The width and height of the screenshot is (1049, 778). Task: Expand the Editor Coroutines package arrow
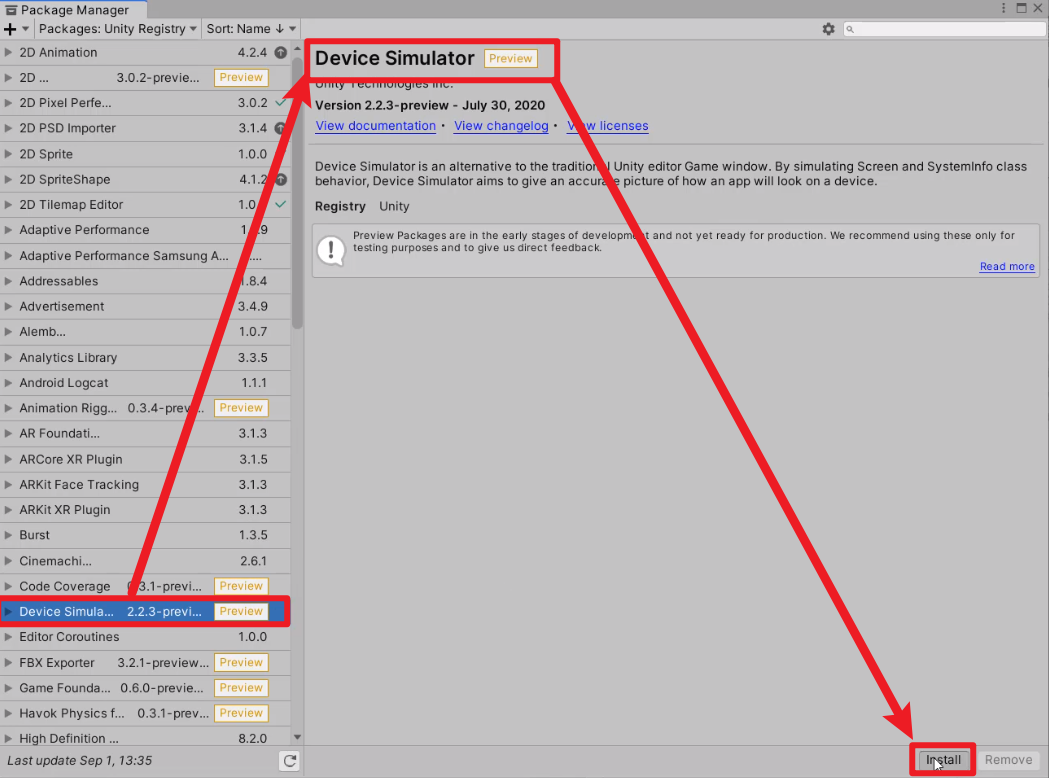[9, 637]
